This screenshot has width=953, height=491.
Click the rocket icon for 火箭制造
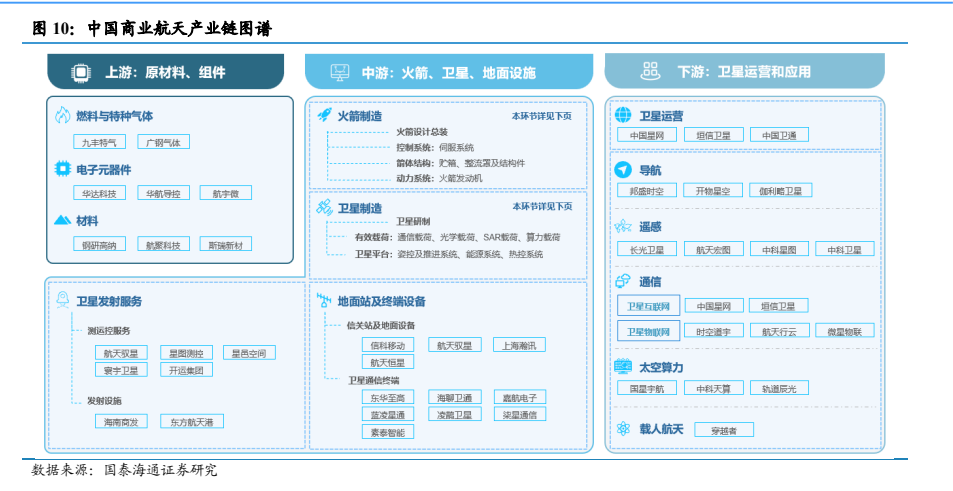pos(325,115)
